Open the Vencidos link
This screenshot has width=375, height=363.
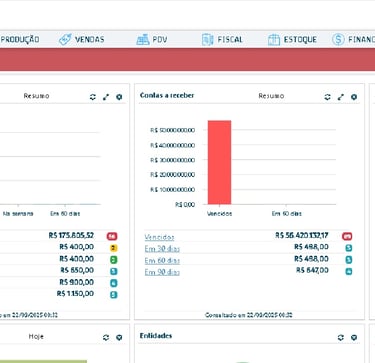(x=159, y=237)
